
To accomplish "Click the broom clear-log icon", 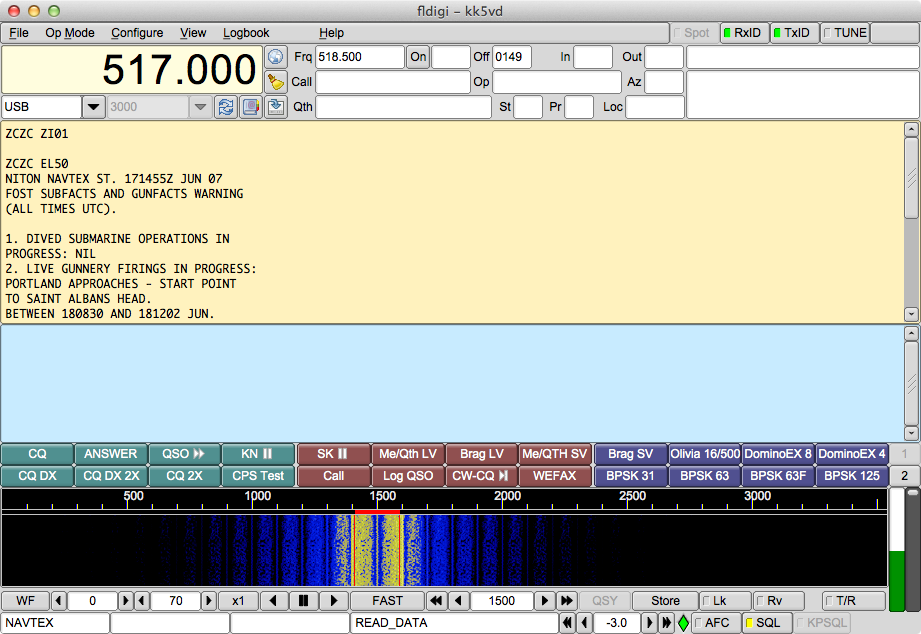I will 276,82.
